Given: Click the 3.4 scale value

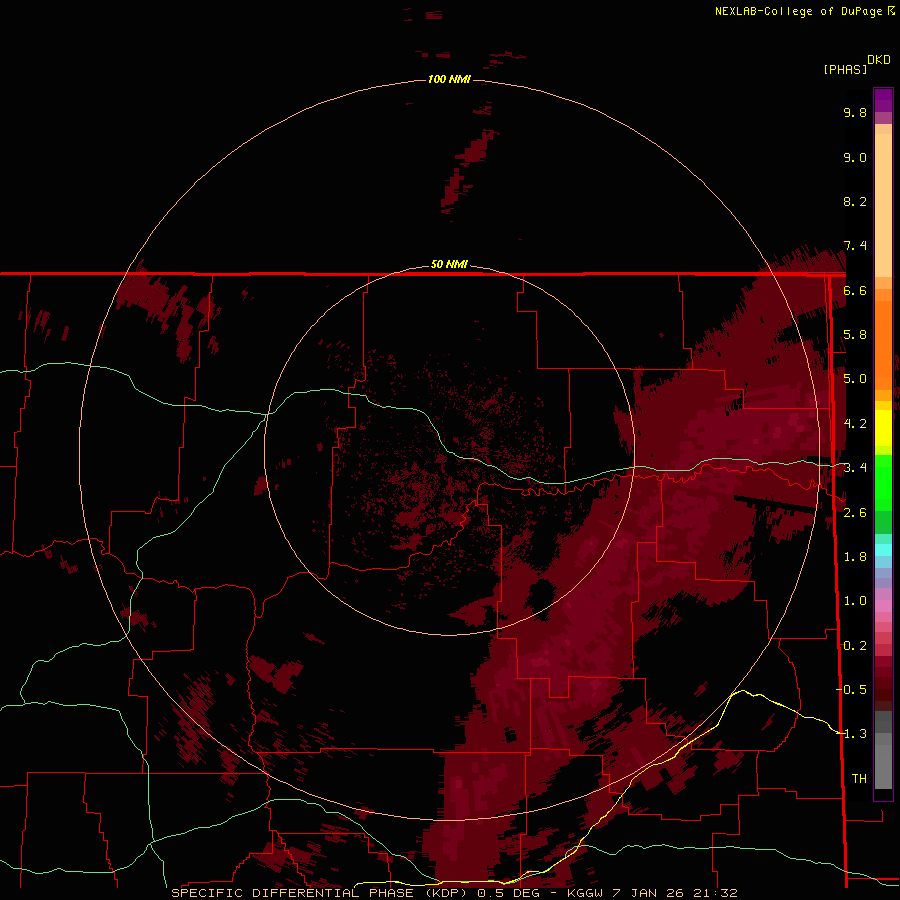Looking at the screenshot, I should pyautogui.click(x=855, y=468).
